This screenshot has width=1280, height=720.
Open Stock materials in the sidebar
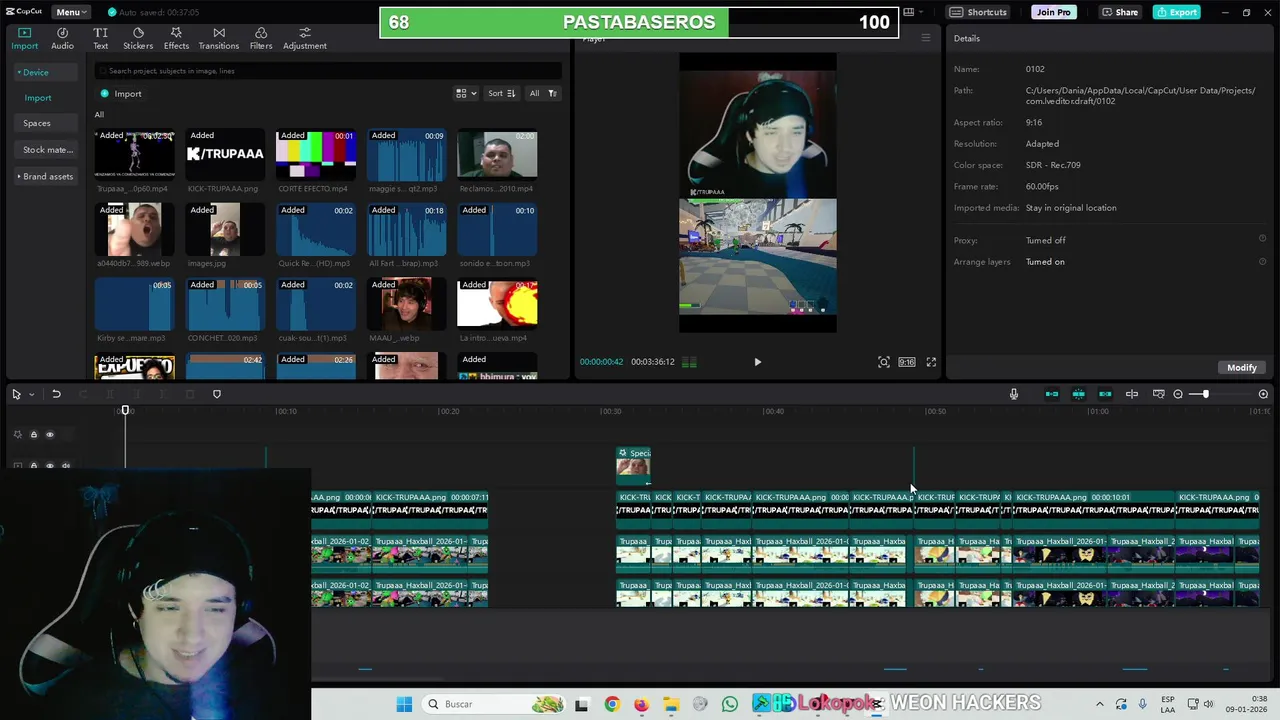(48, 150)
